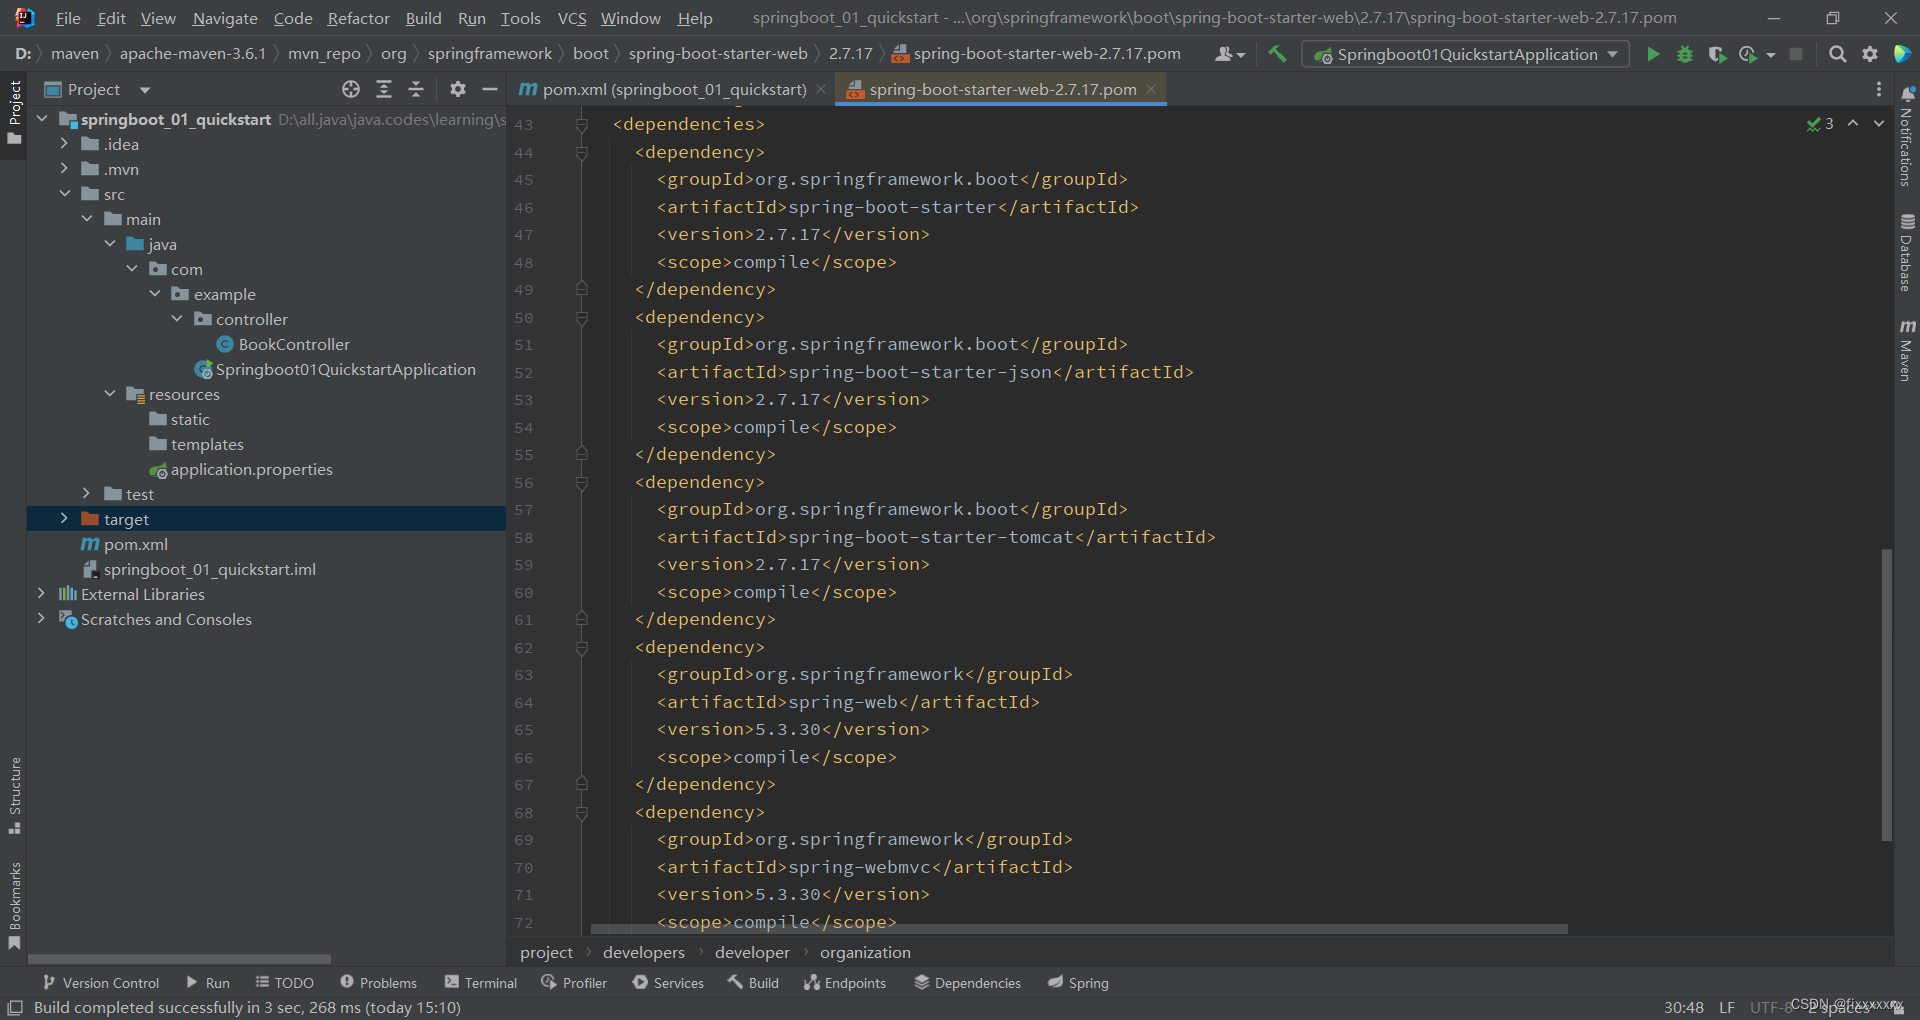Run with coverage icon
The width and height of the screenshot is (1920, 1020).
[1717, 54]
